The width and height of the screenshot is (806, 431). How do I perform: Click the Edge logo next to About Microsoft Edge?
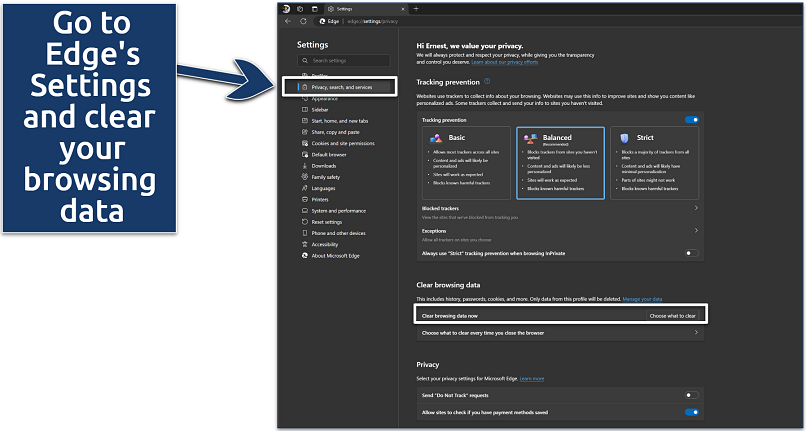(305, 256)
